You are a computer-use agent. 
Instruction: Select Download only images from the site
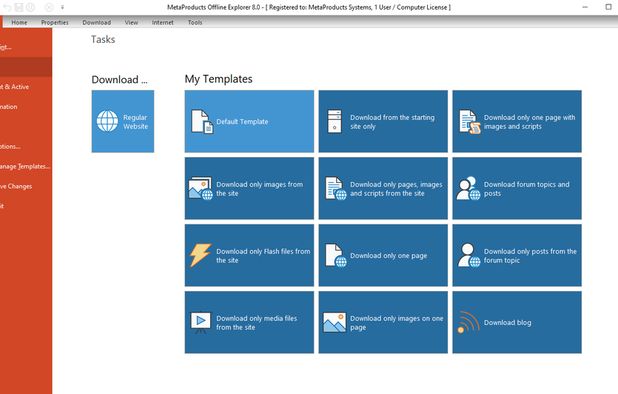249,188
